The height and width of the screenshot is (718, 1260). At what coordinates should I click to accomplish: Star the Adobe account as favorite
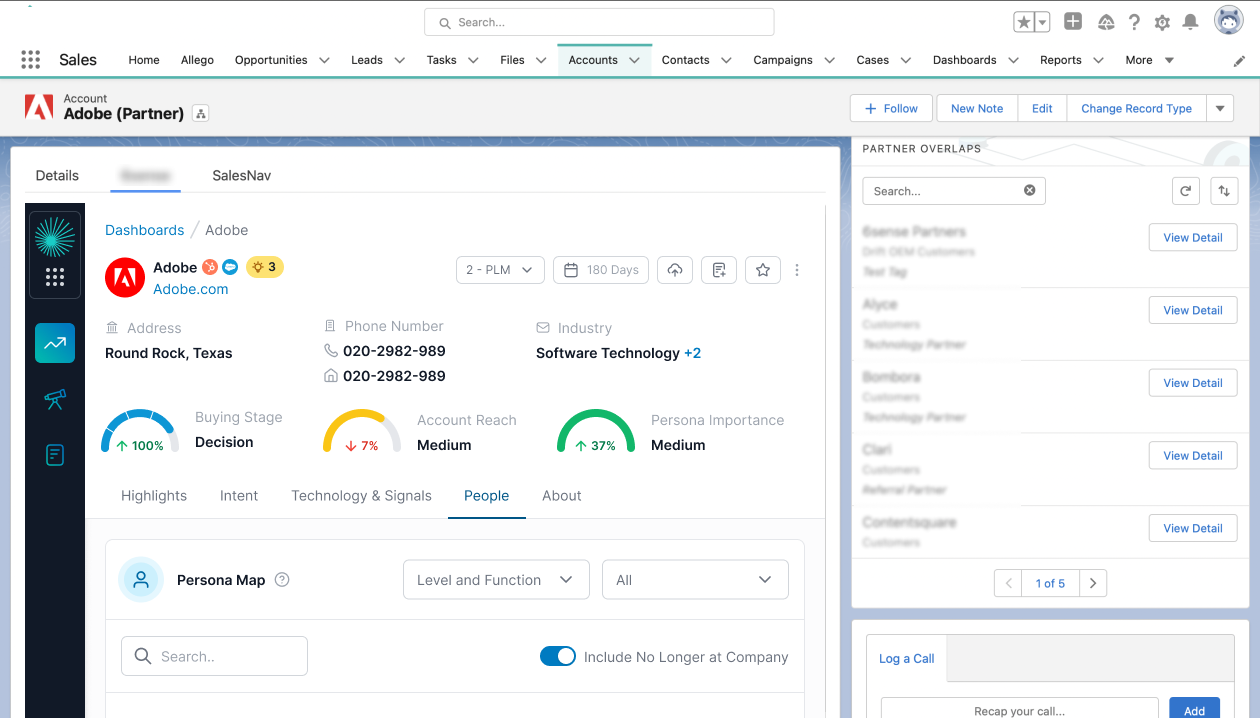click(x=763, y=270)
